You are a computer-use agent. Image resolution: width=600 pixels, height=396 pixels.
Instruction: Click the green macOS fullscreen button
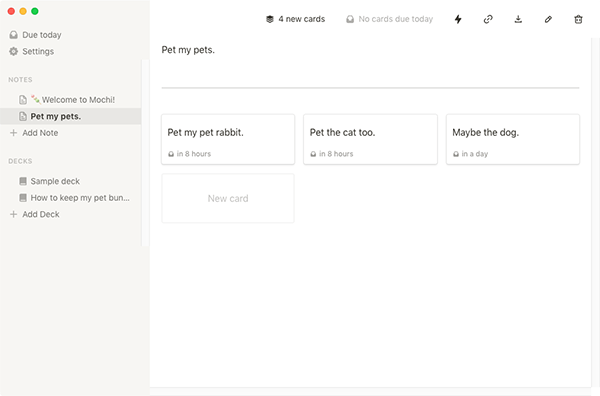tap(35, 11)
